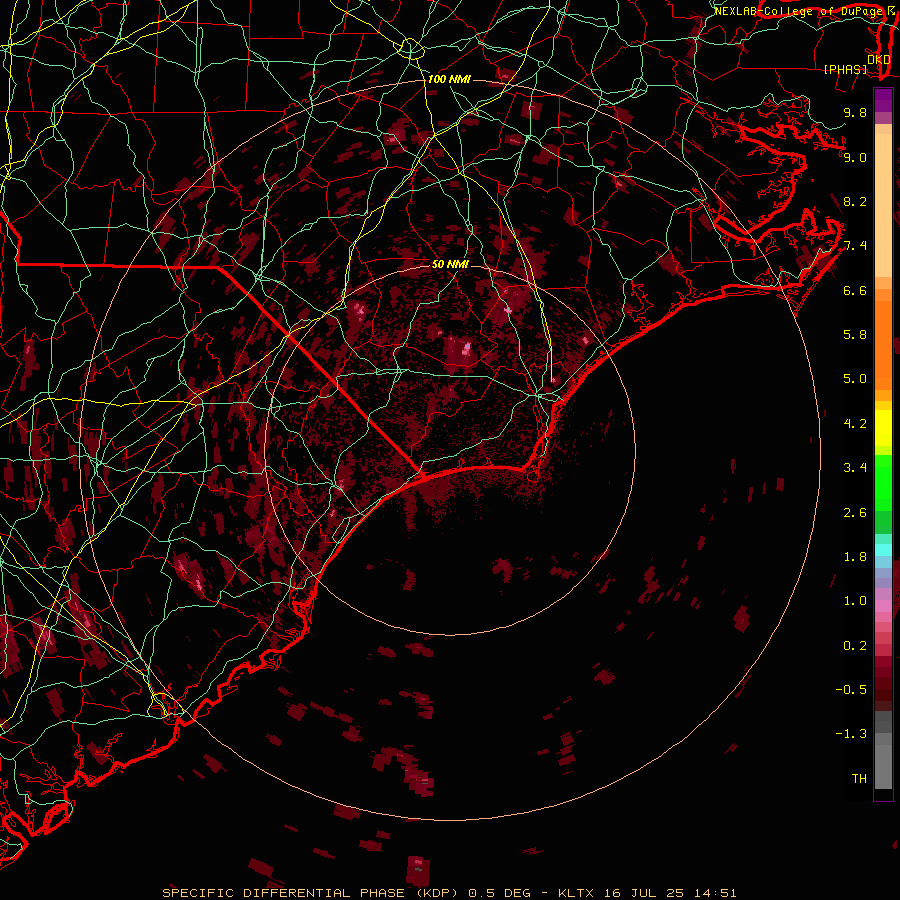900x900 pixels.
Task: Click the NEXLAB-College of DuPage credit text
Action: pos(798,11)
